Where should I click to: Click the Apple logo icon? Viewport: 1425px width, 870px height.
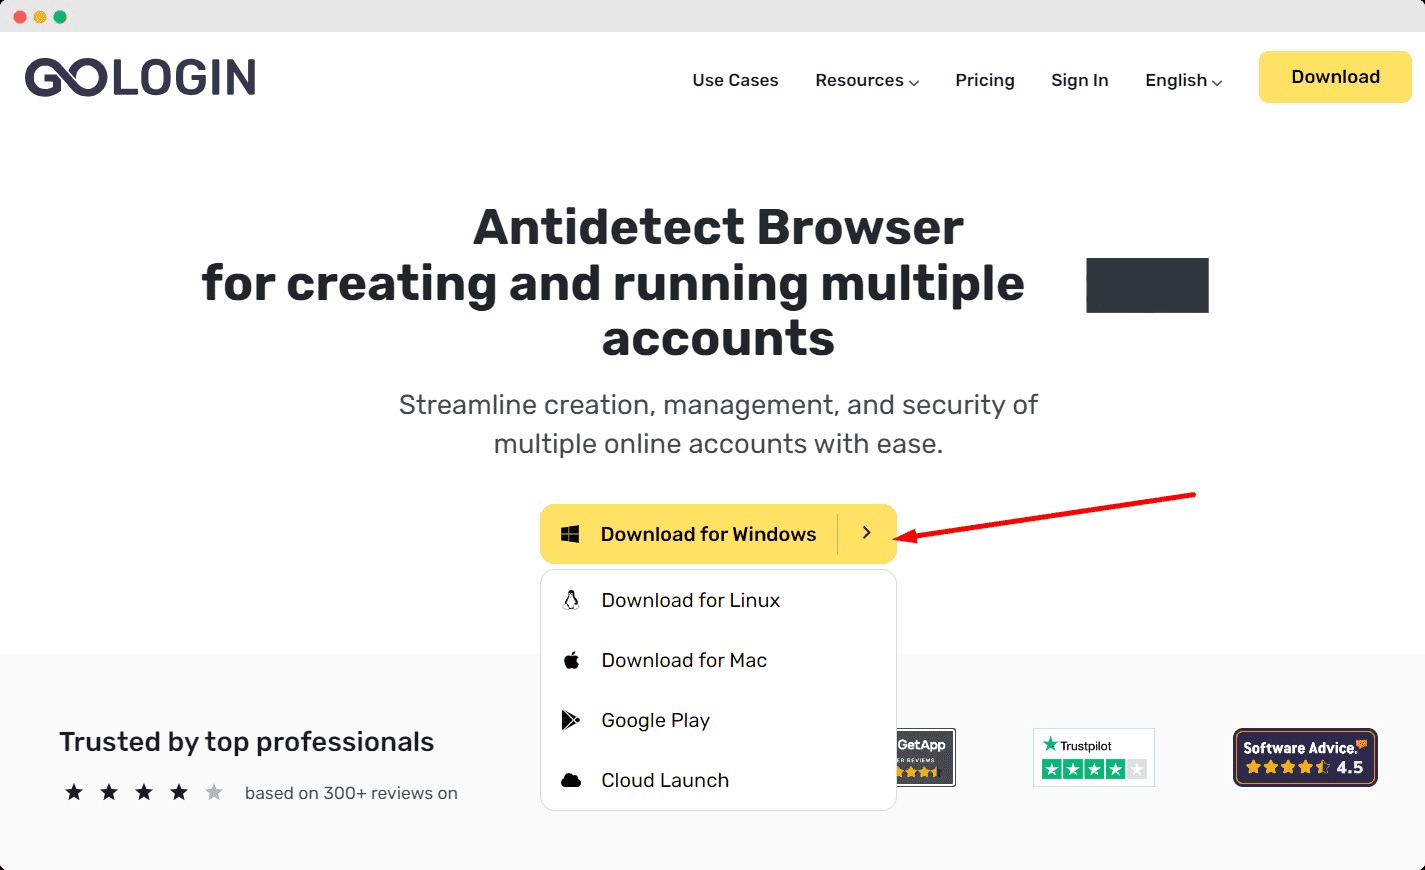coord(571,660)
